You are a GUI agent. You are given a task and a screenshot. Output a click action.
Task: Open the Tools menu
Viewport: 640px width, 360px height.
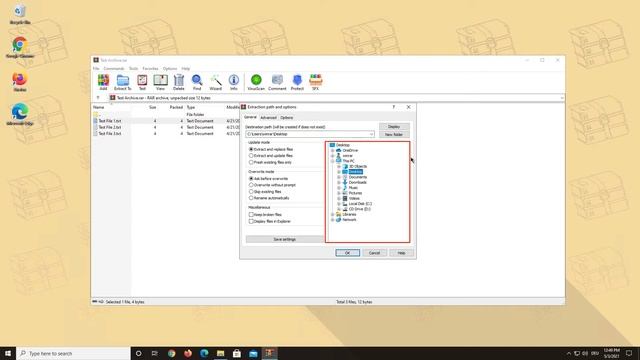[x=133, y=69]
